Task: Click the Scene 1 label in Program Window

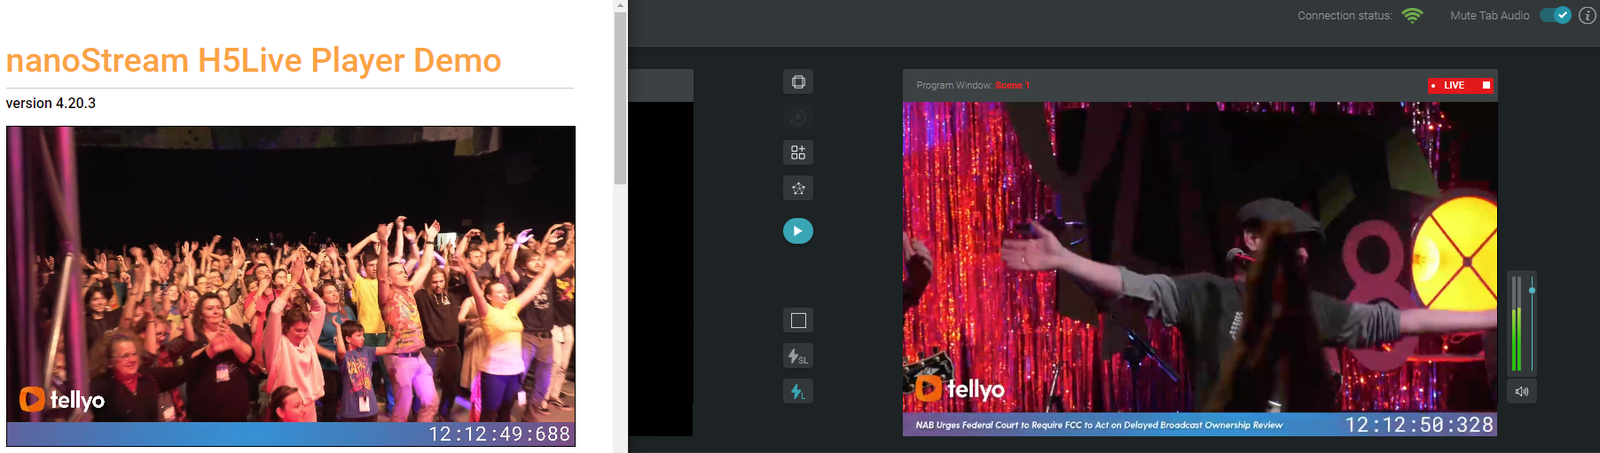Action: tap(1012, 85)
